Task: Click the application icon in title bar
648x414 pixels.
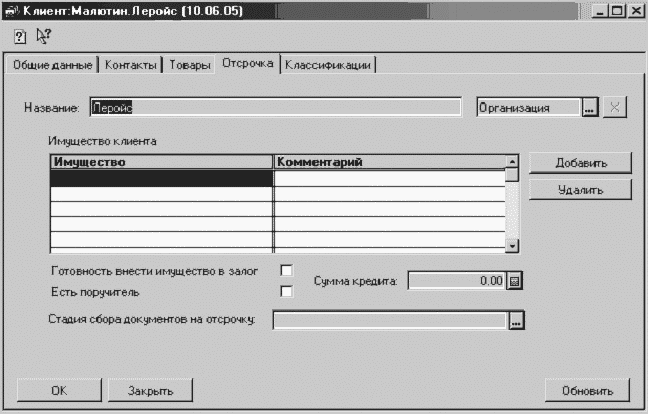Action: click(x=12, y=10)
